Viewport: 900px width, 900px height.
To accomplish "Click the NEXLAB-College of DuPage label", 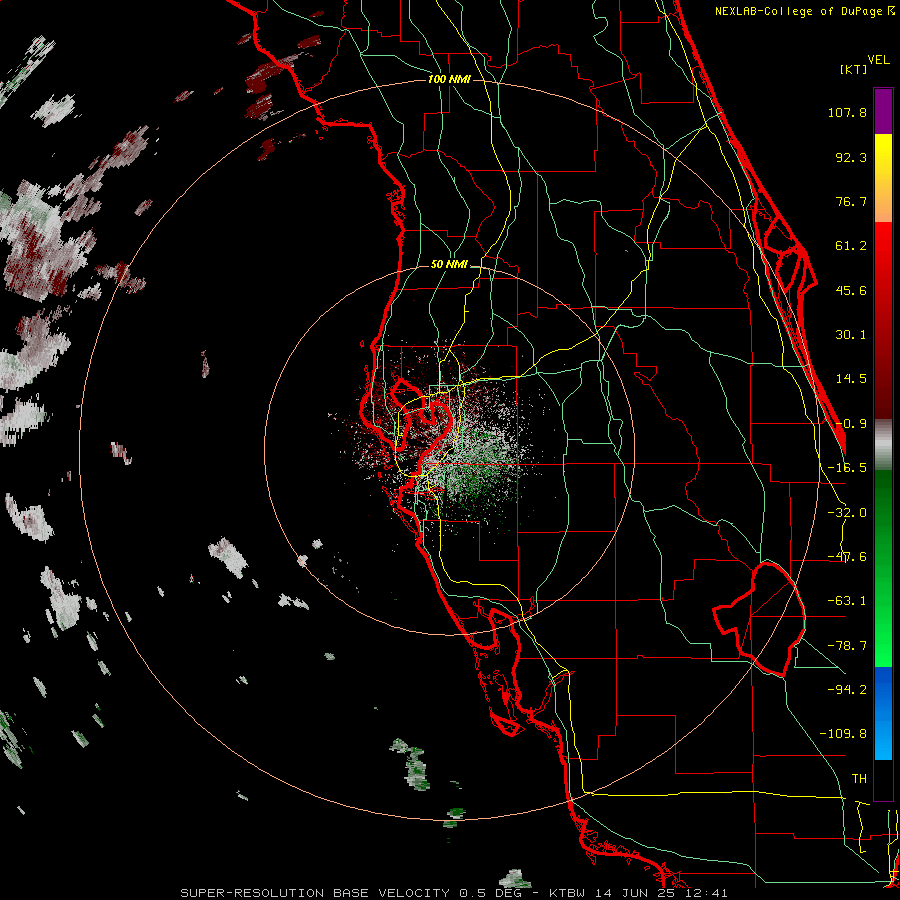I will (798, 11).
